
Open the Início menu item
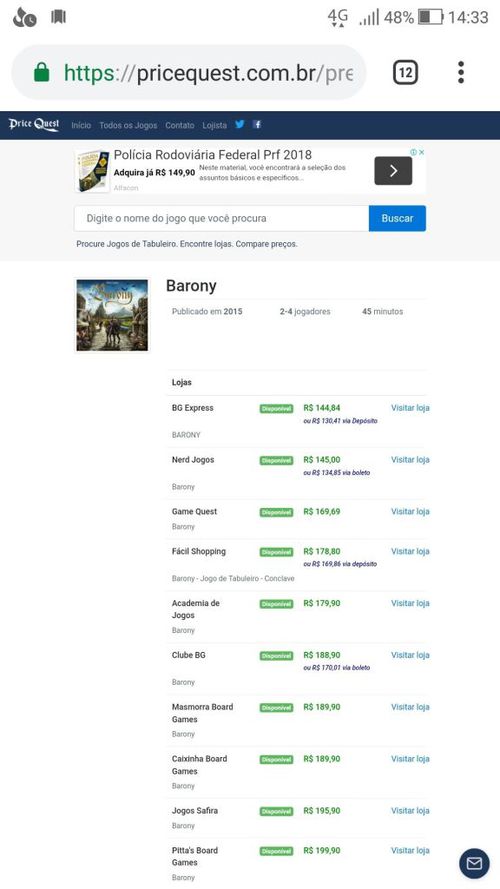pos(81,125)
